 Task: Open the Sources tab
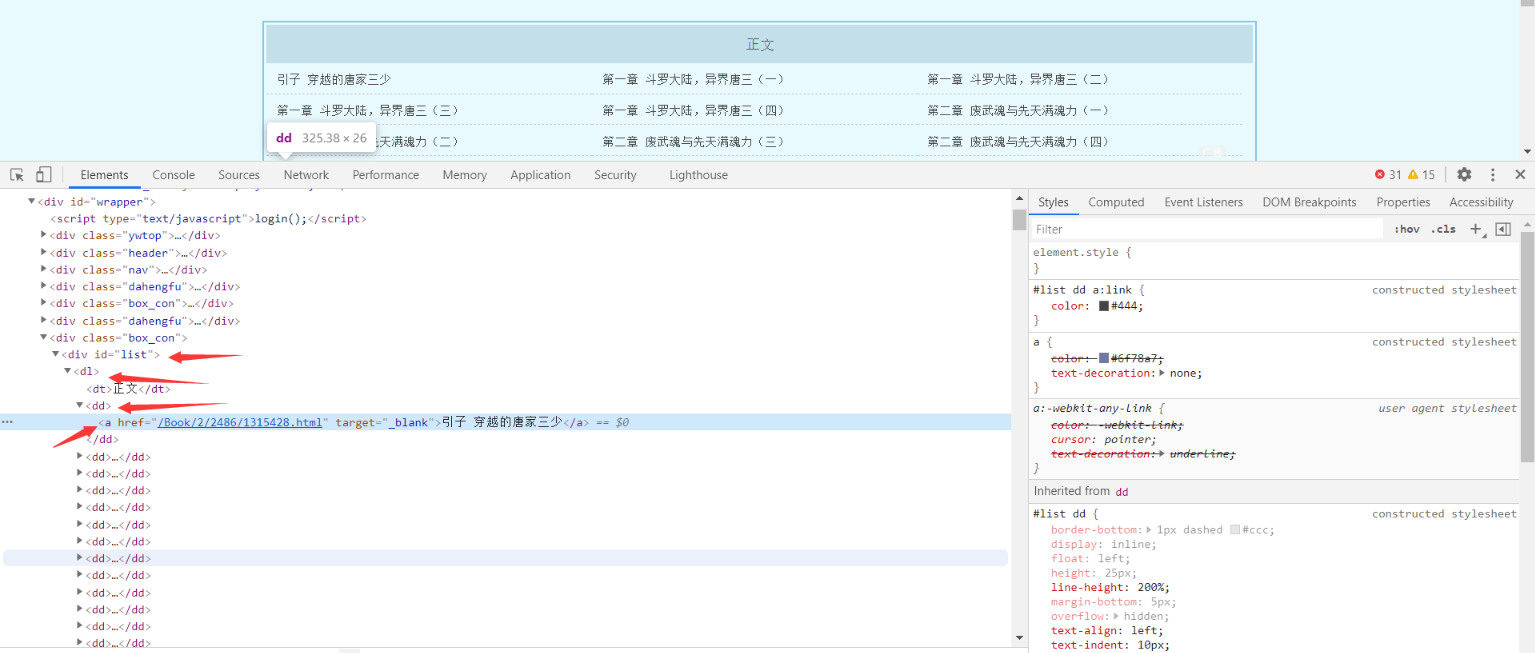[239, 175]
